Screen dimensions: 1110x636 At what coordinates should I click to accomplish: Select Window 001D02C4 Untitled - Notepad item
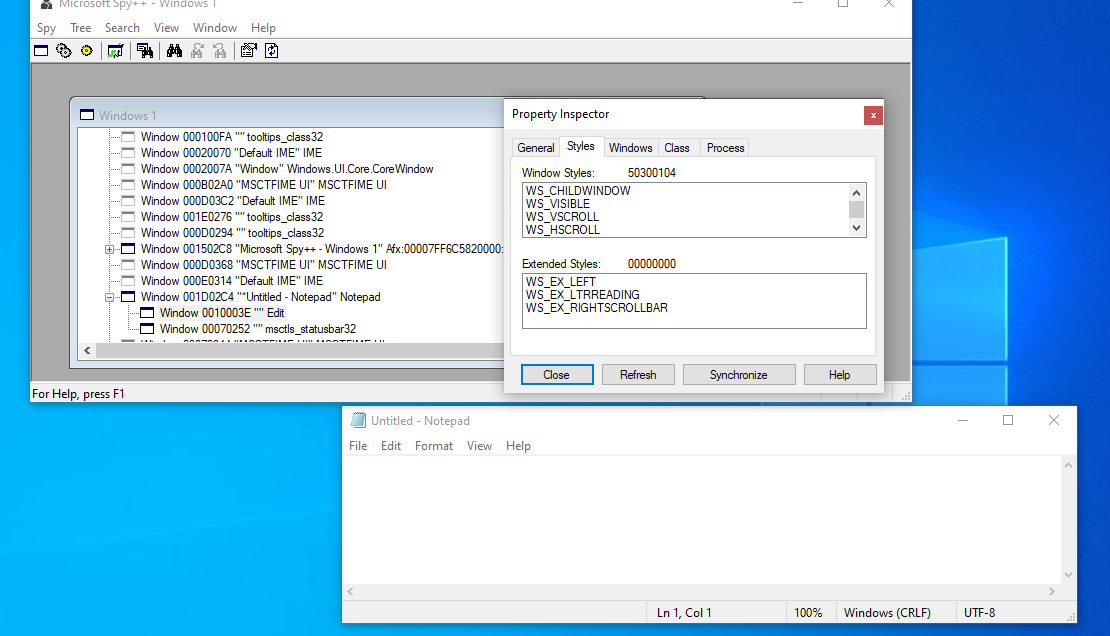tap(261, 297)
